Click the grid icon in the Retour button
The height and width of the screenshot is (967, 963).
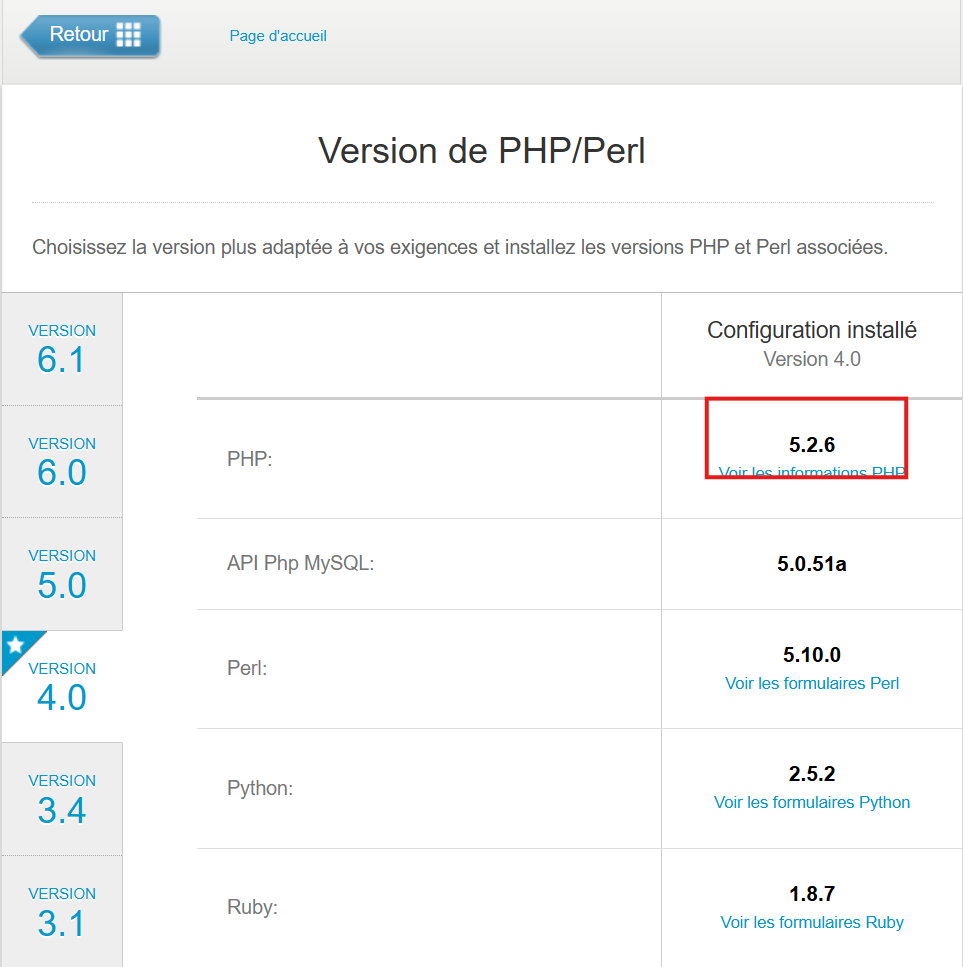coord(129,35)
